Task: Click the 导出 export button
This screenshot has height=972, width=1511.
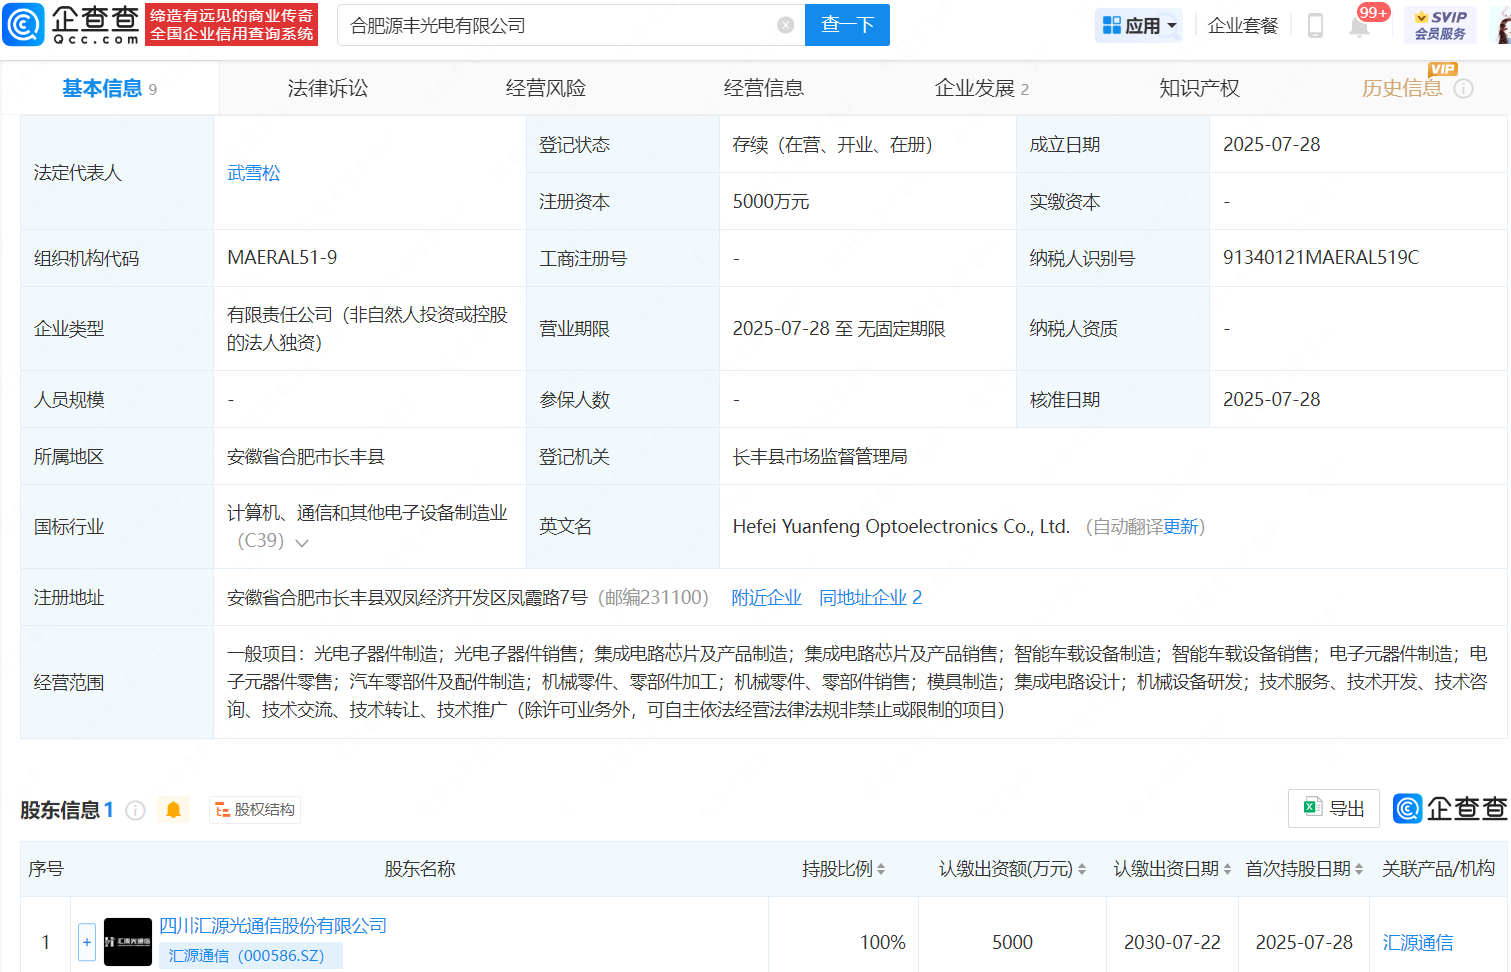Action: [x=1334, y=808]
